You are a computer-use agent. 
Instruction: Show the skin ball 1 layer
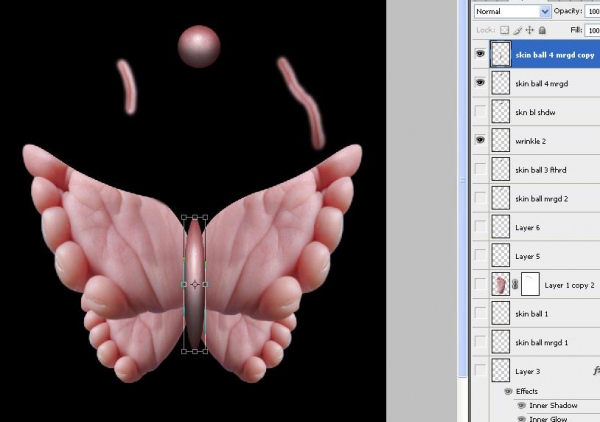tap(480, 313)
